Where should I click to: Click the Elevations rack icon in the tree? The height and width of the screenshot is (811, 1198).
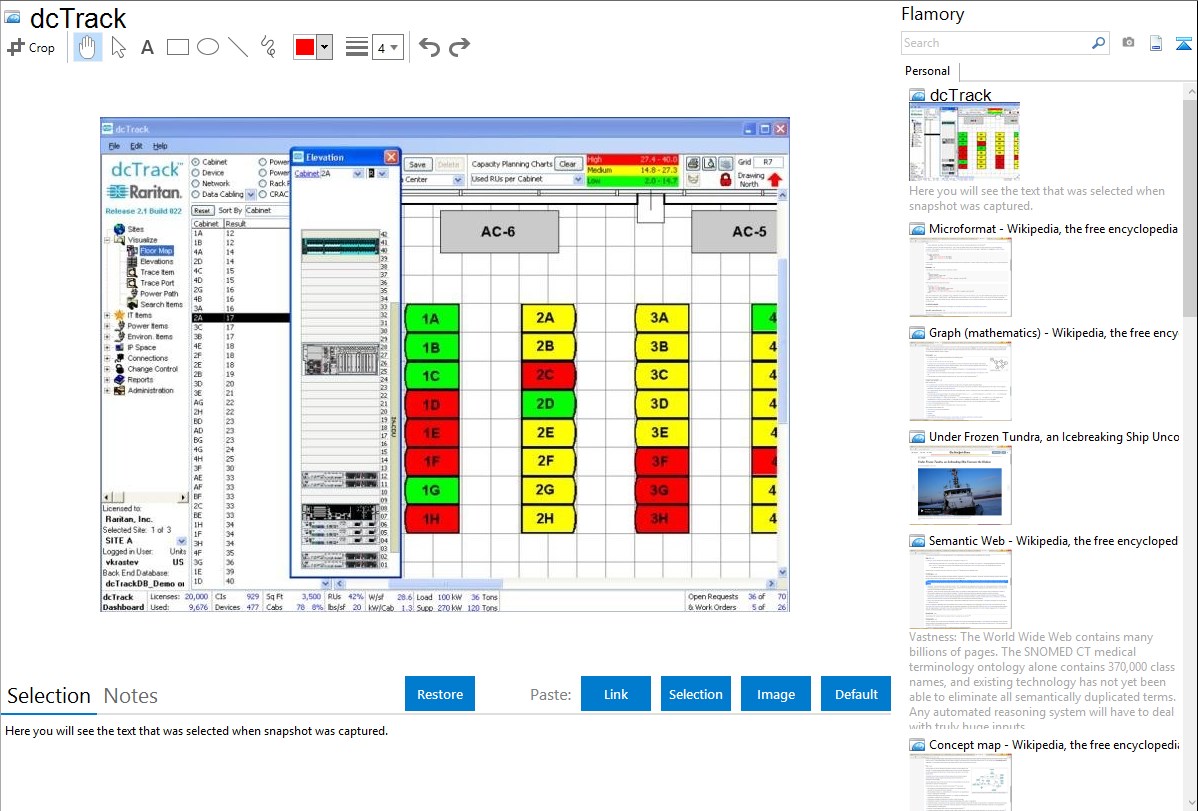tap(132, 261)
